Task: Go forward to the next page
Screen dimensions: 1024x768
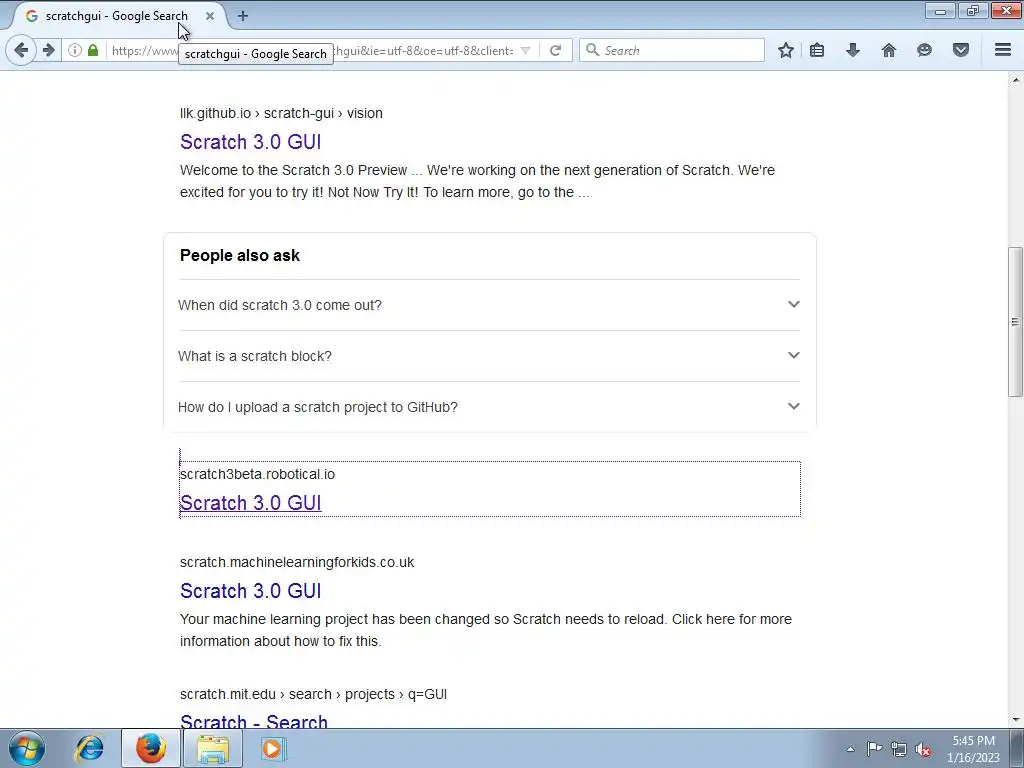Action: (x=48, y=50)
